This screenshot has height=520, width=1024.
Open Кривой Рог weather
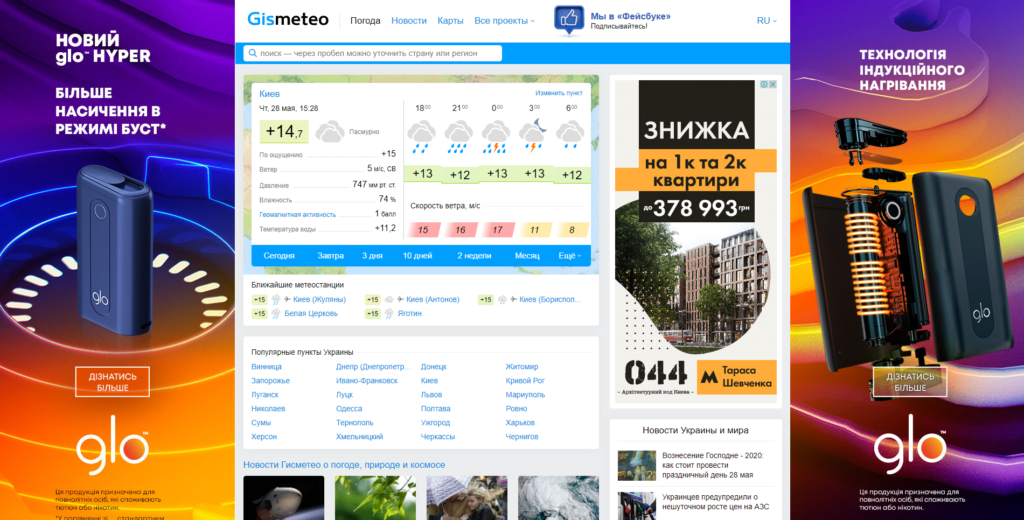coord(525,380)
